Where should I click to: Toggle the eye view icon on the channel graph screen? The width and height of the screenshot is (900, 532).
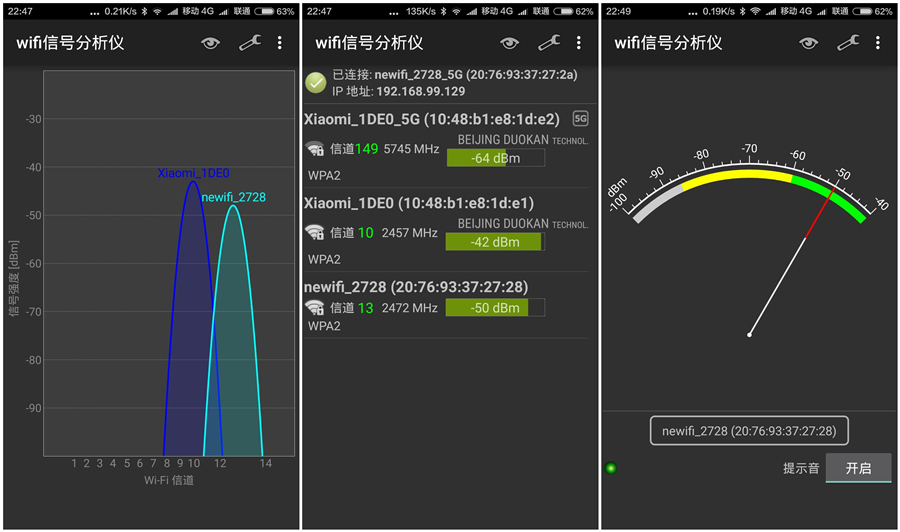tap(210, 43)
